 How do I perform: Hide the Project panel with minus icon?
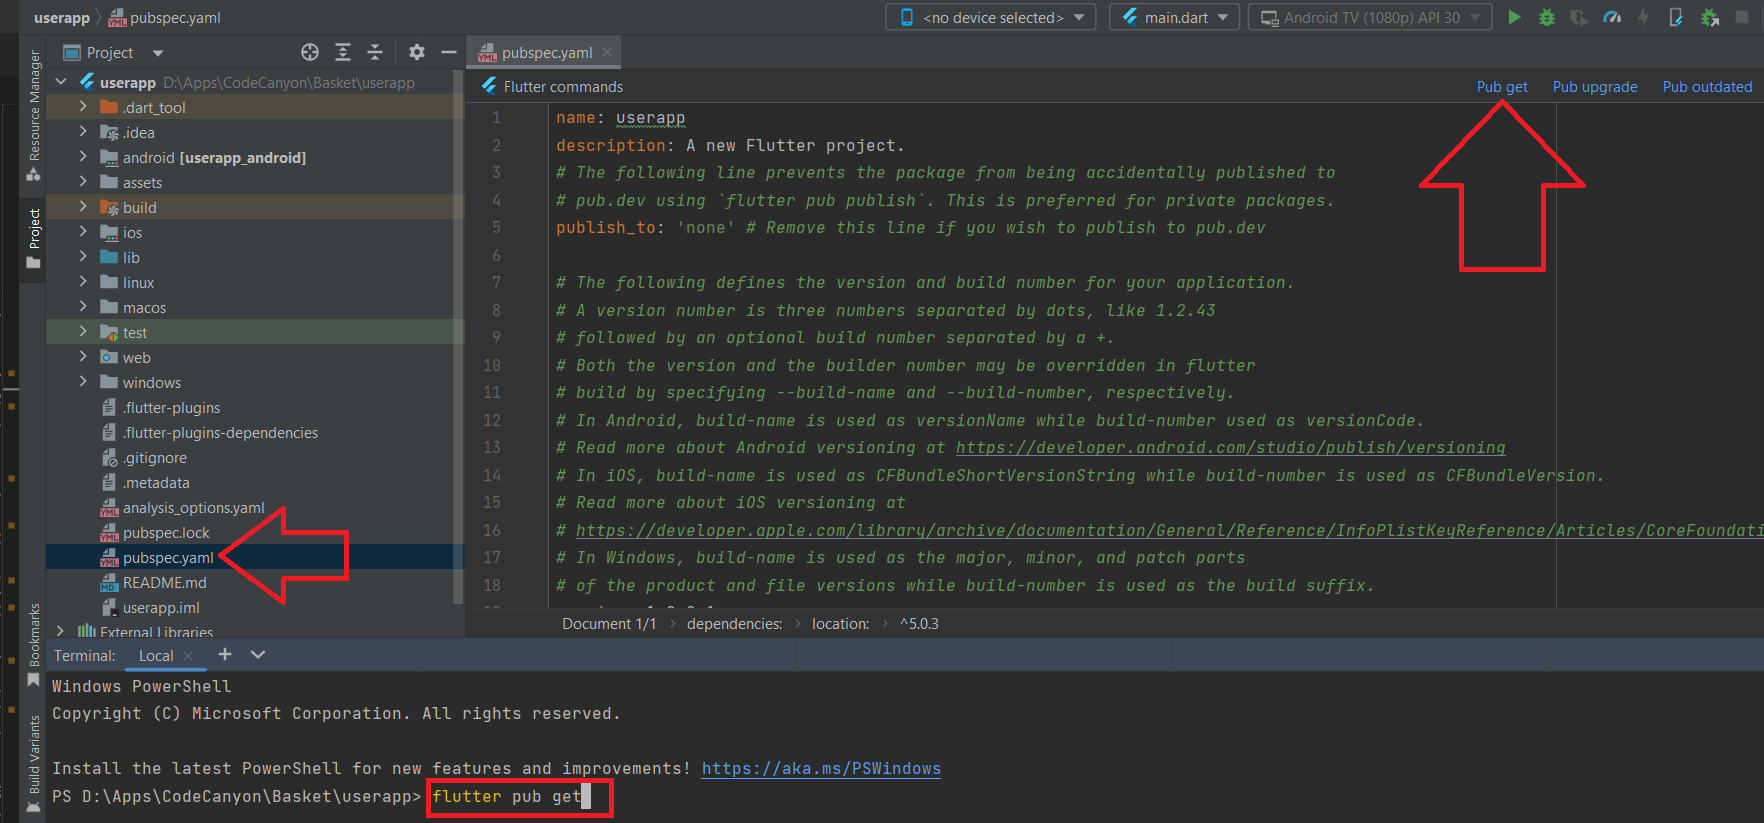[x=449, y=52]
